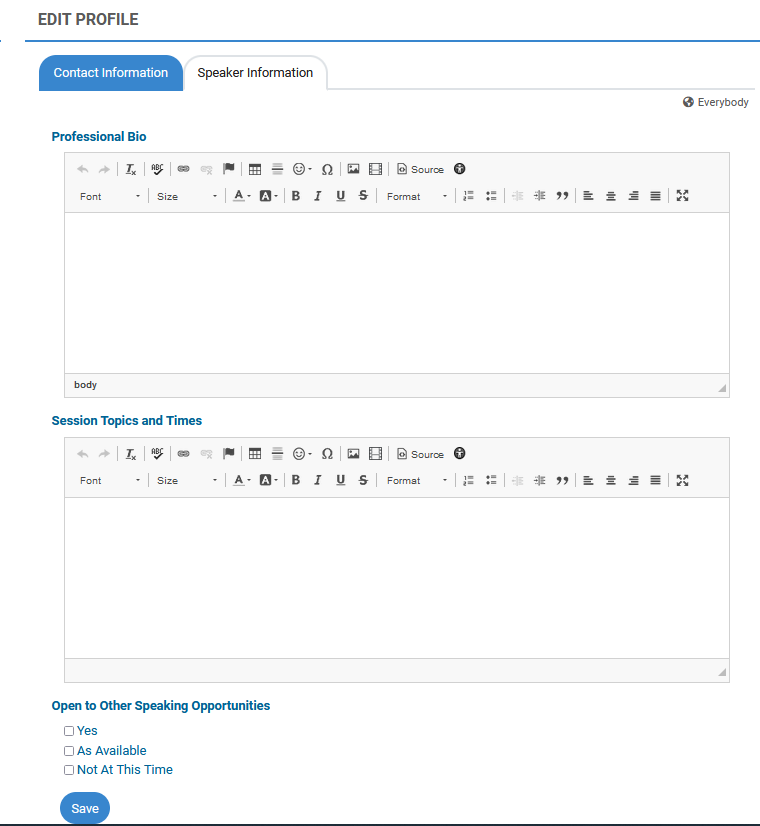The width and height of the screenshot is (760, 826).
Task: Select Not At This Time checkbox
Action: pyautogui.click(x=69, y=770)
